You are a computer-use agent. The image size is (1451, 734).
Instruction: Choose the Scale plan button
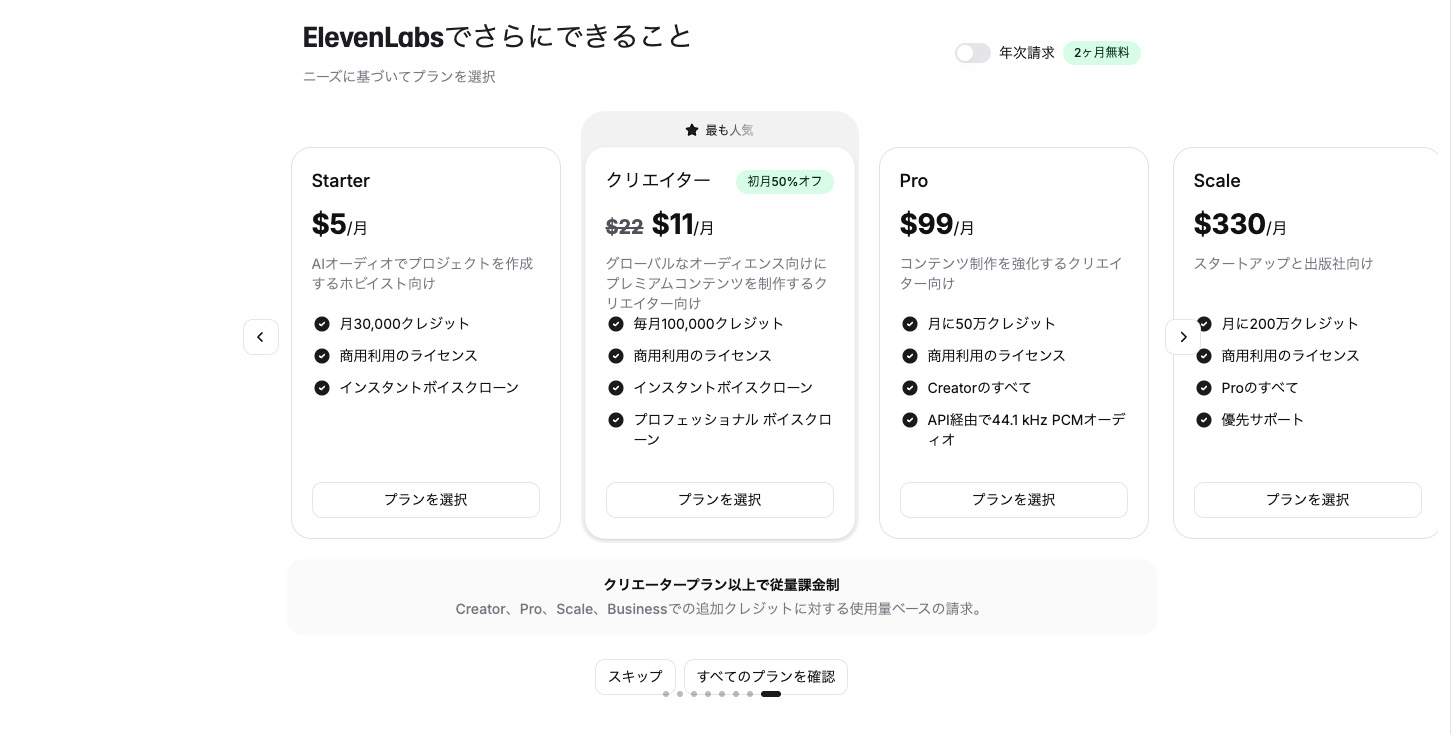(1308, 500)
